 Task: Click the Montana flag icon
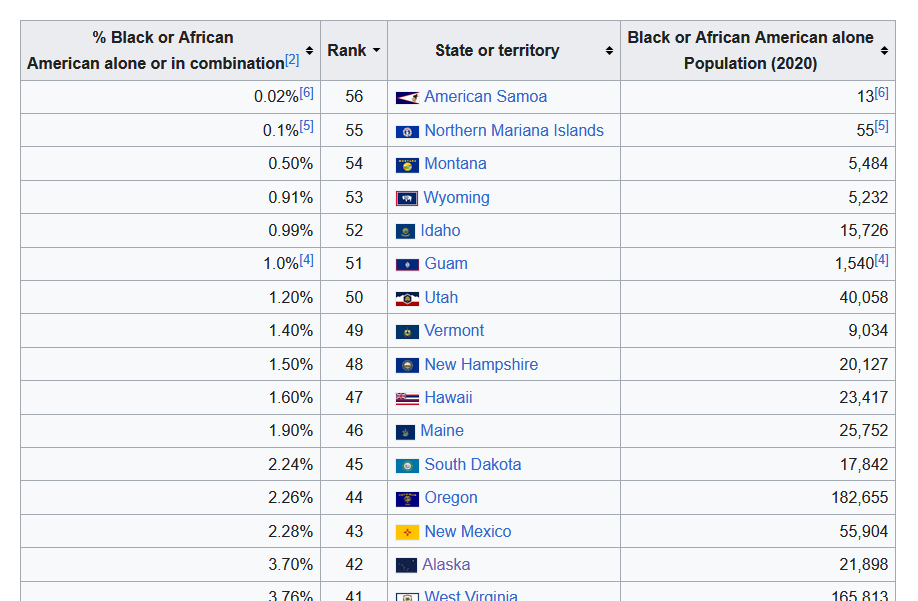click(407, 165)
